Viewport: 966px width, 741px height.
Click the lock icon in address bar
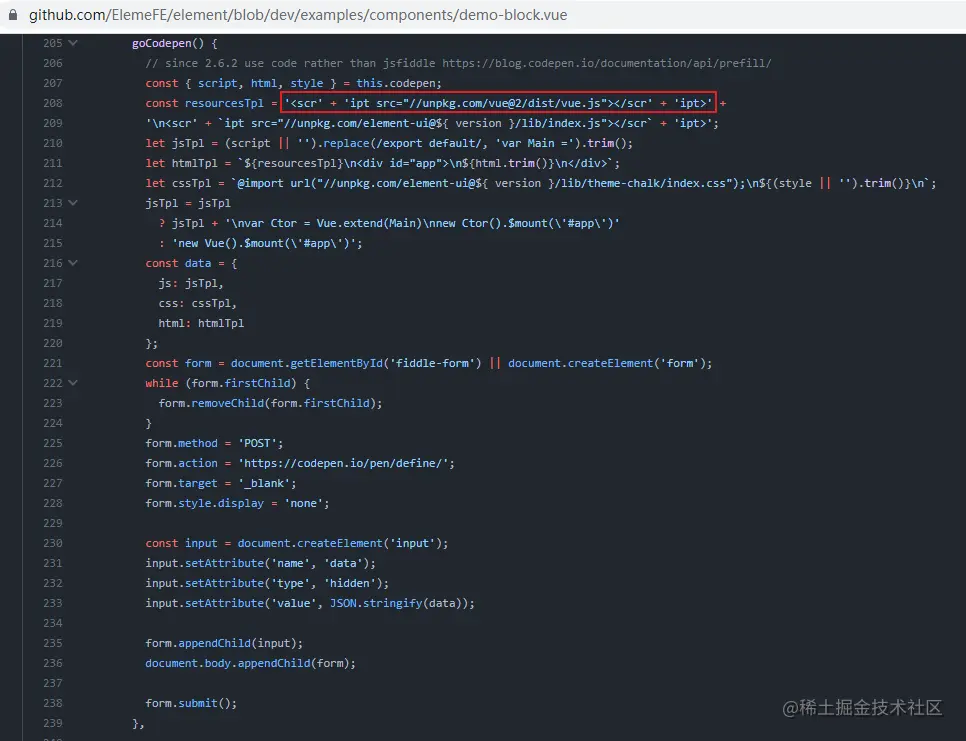(x=13, y=15)
